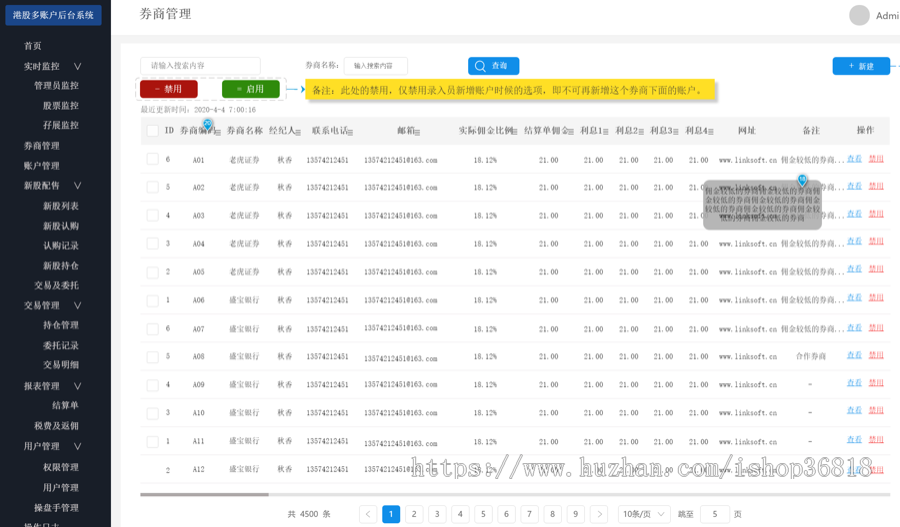Viewport: 900px width, 527px height.
Task: Click 港股多账户后台系统 logo title
Action: point(53,15)
